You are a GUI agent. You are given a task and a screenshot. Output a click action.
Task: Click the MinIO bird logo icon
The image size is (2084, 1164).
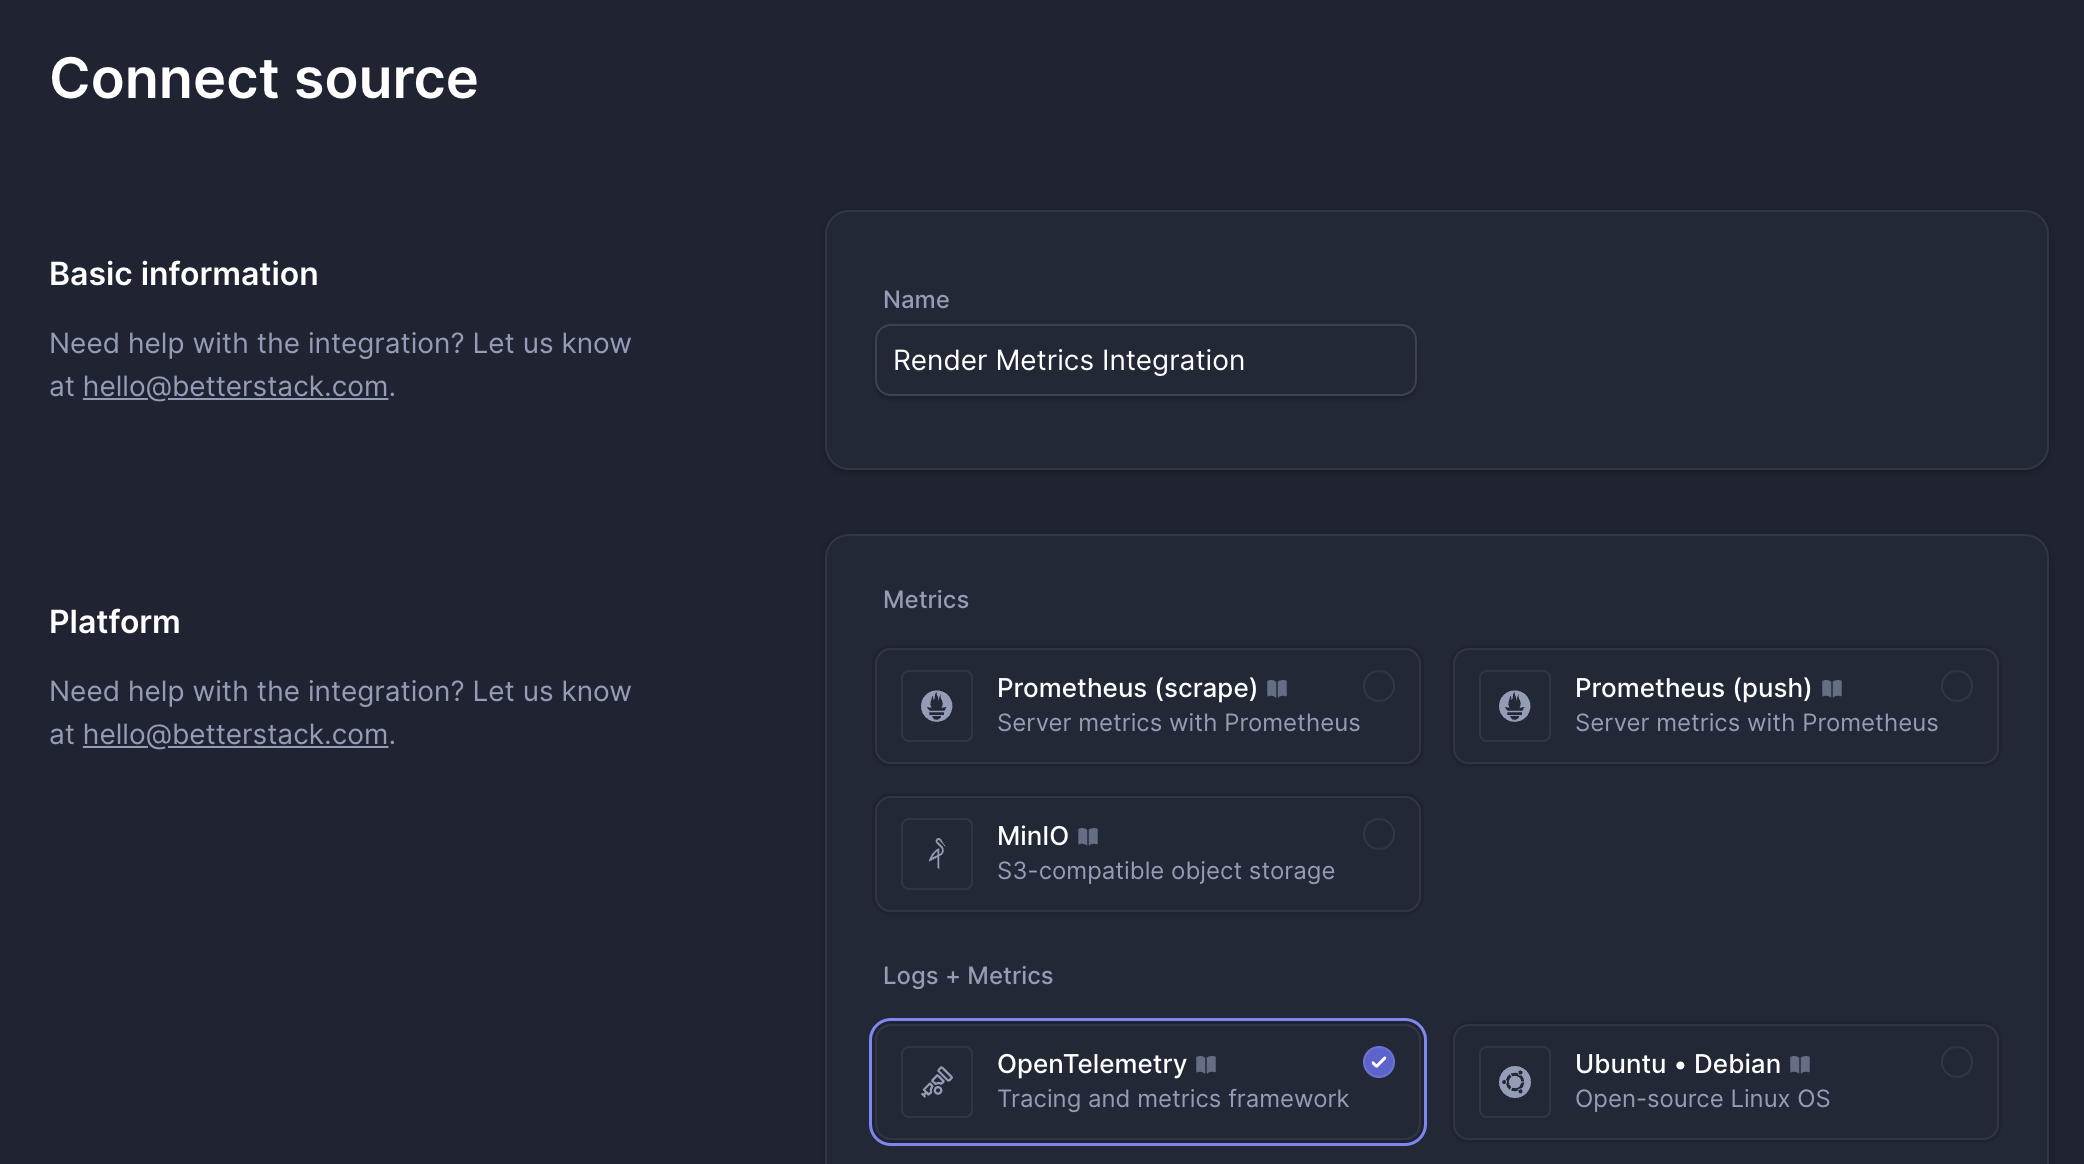pos(936,854)
